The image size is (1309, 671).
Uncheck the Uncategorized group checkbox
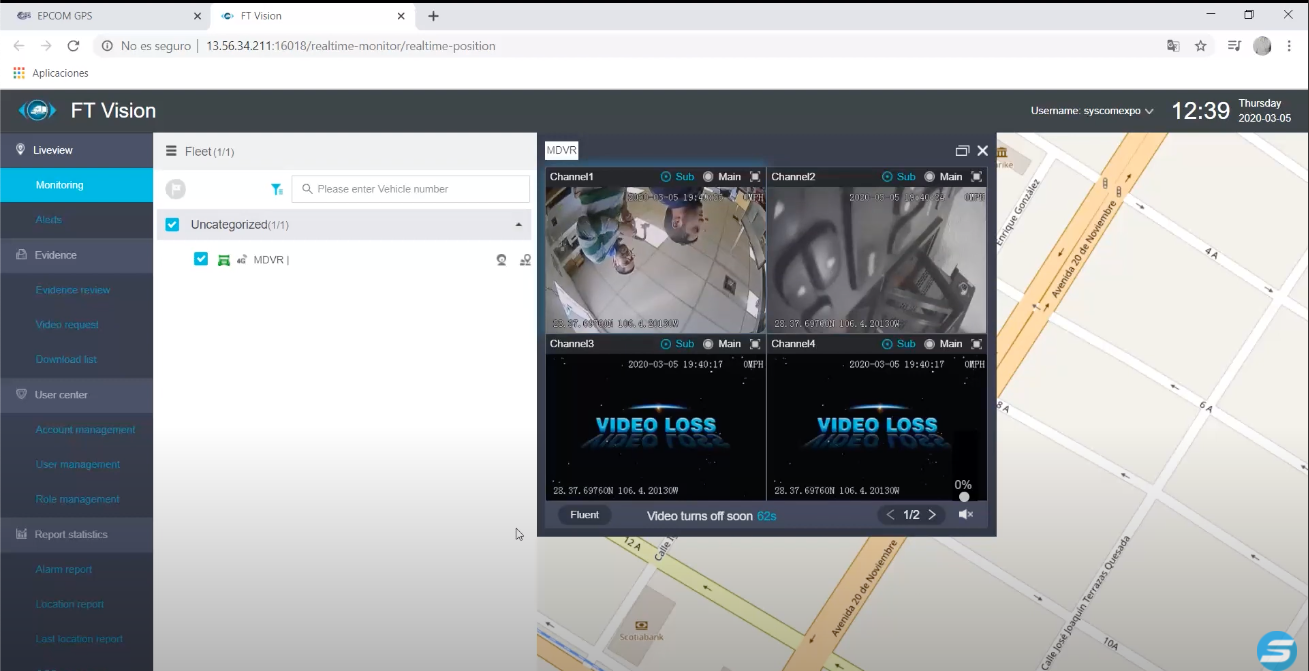point(172,225)
